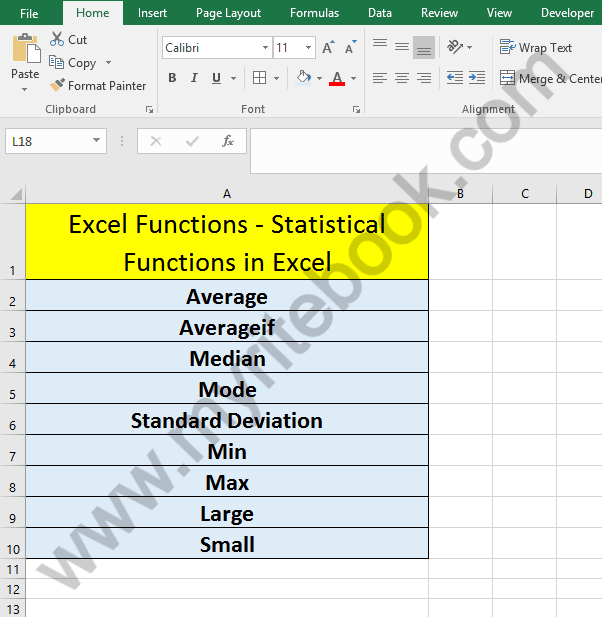Screen dimensions: 602x617
Task: Middle align the cell contents
Action: click(402, 48)
